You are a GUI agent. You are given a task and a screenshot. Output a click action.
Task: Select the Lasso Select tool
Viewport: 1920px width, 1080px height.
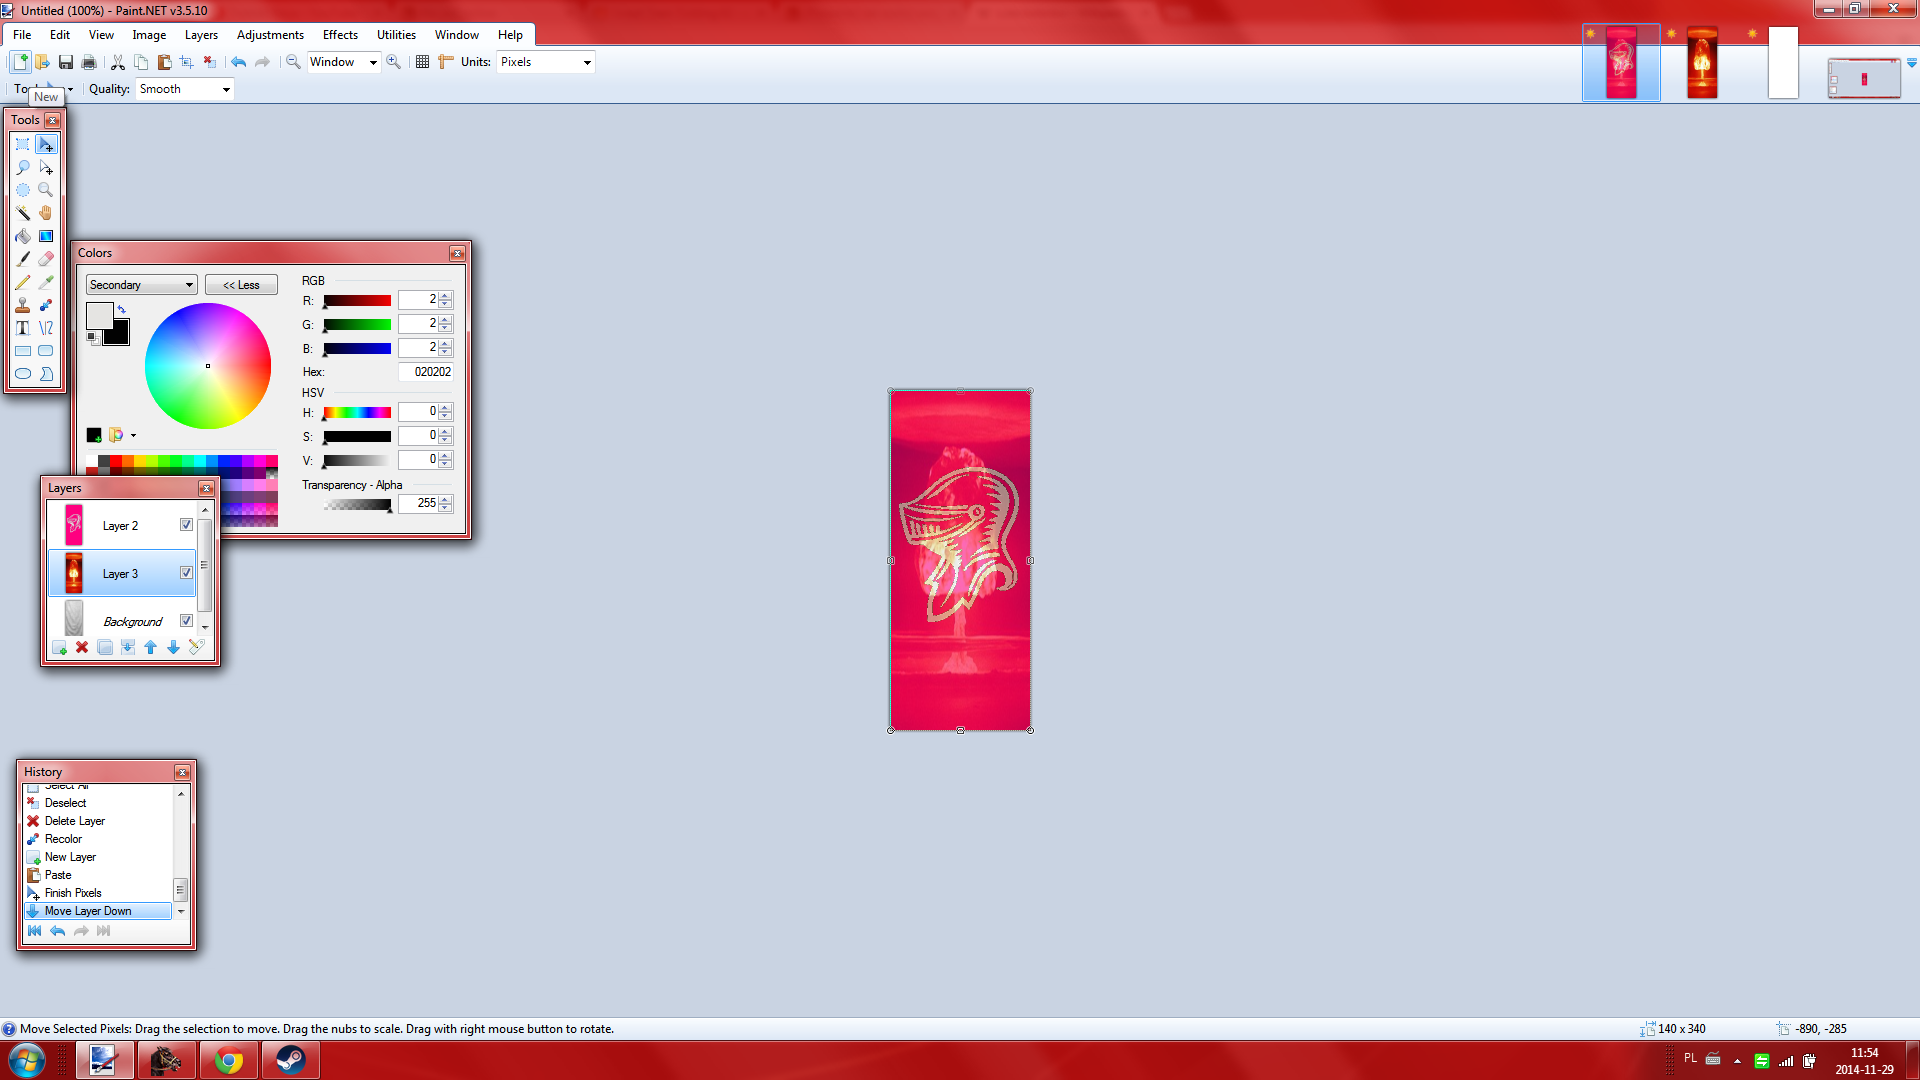(x=22, y=168)
